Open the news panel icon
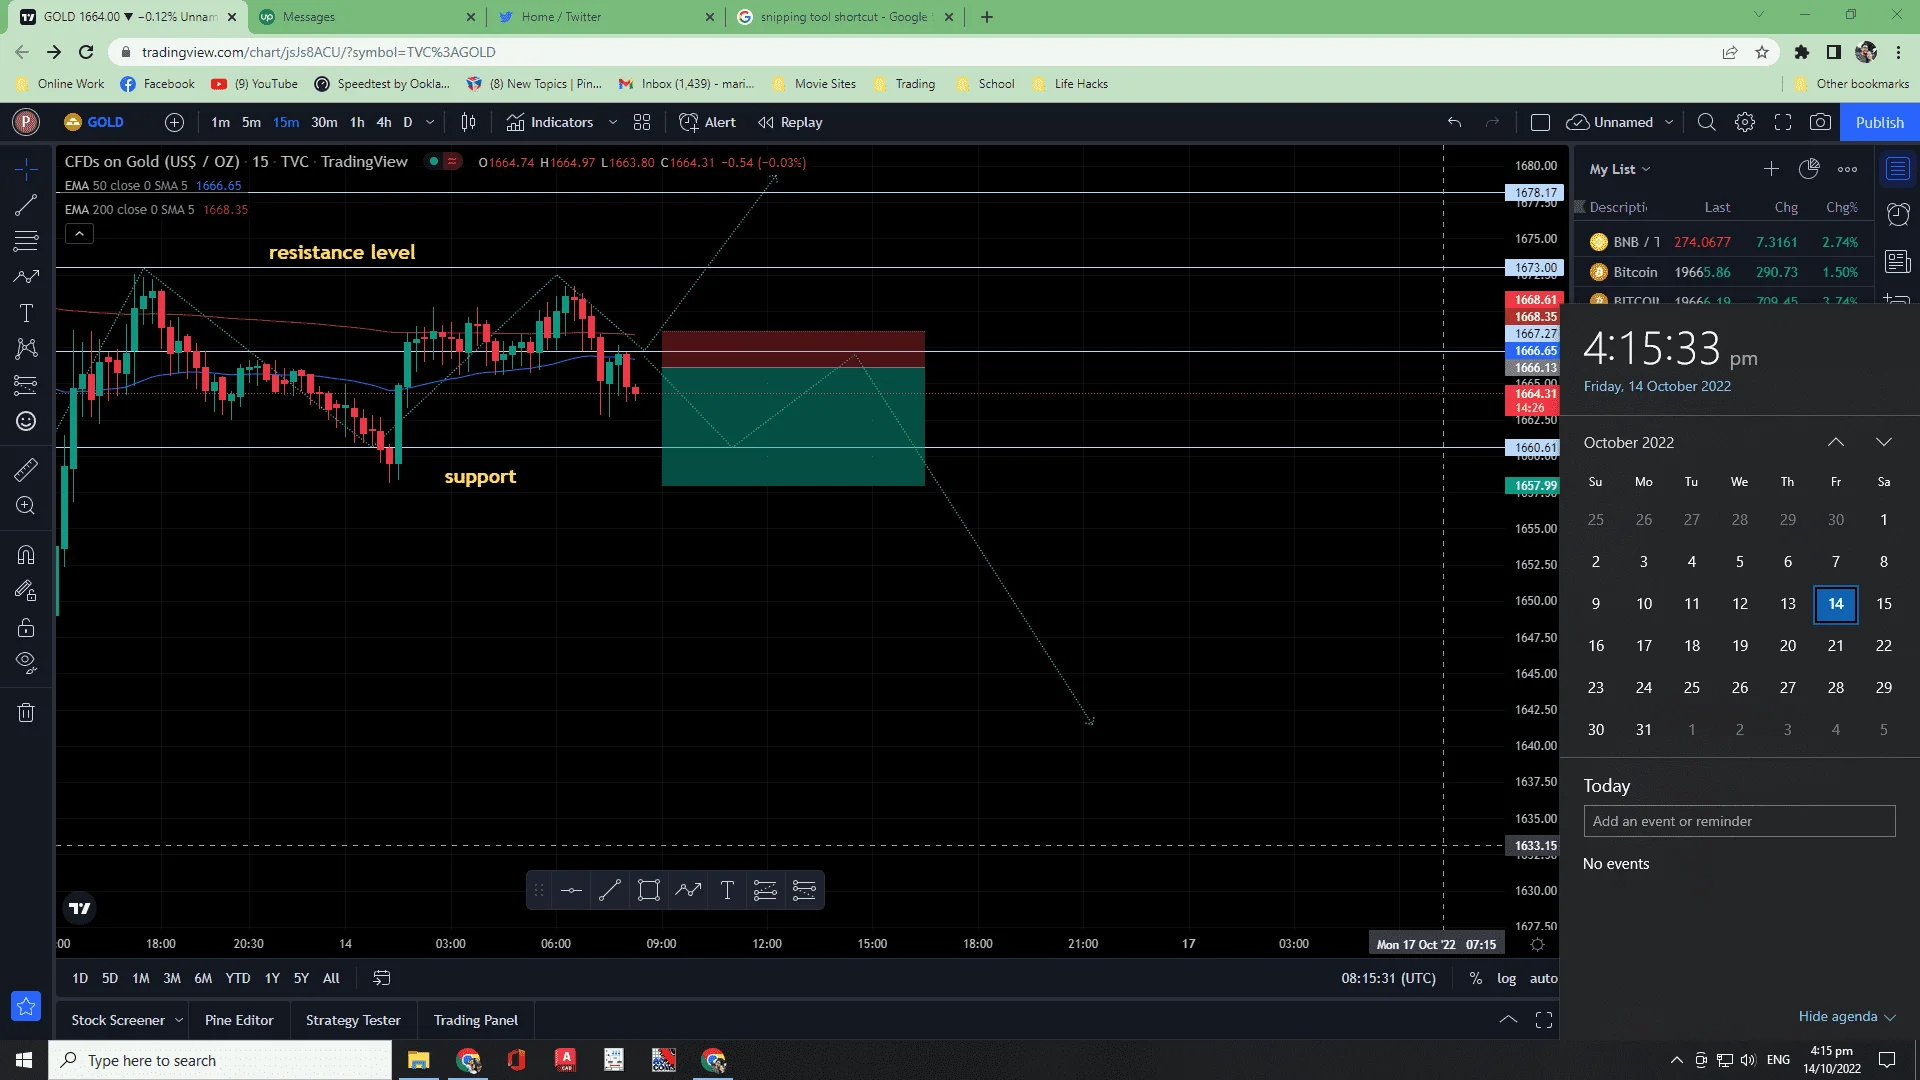1920x1080 pixels. click(1898, 261)
